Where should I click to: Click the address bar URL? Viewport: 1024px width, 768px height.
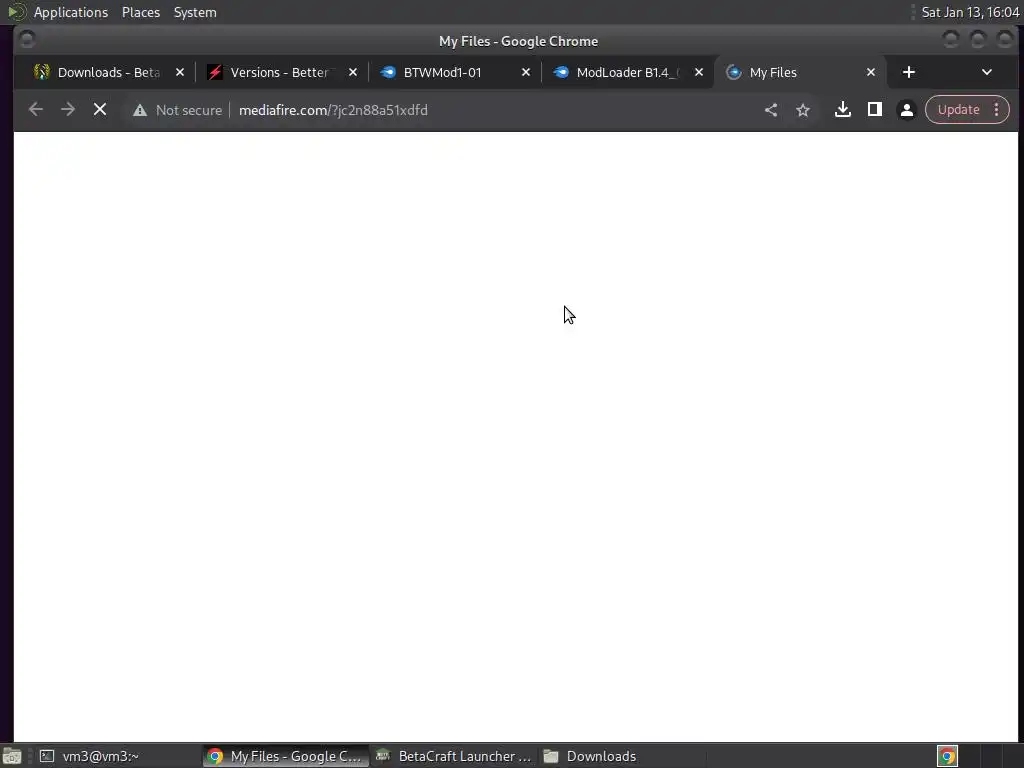(x=333, y=110)
